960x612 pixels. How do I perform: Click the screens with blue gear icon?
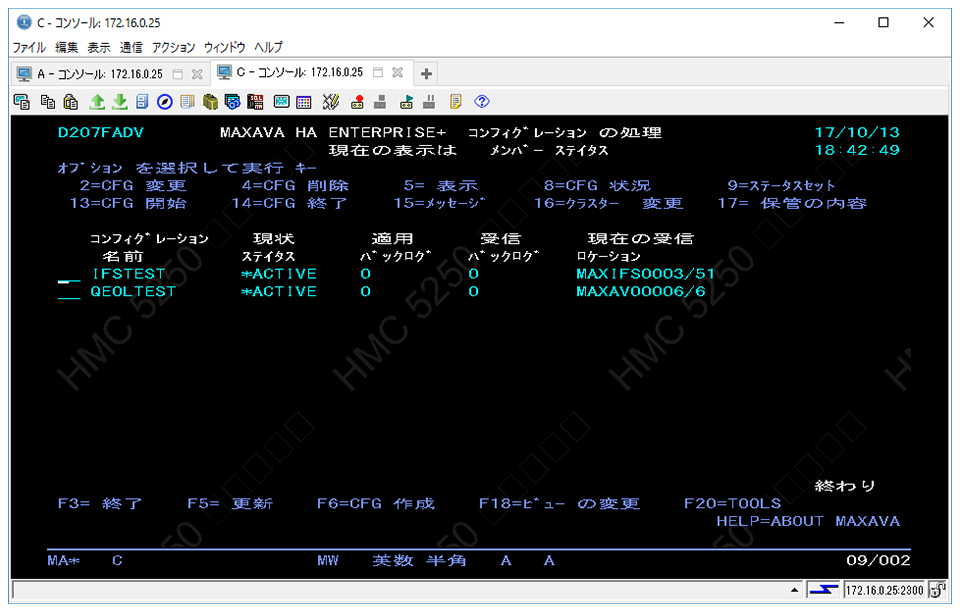[233, 102]
